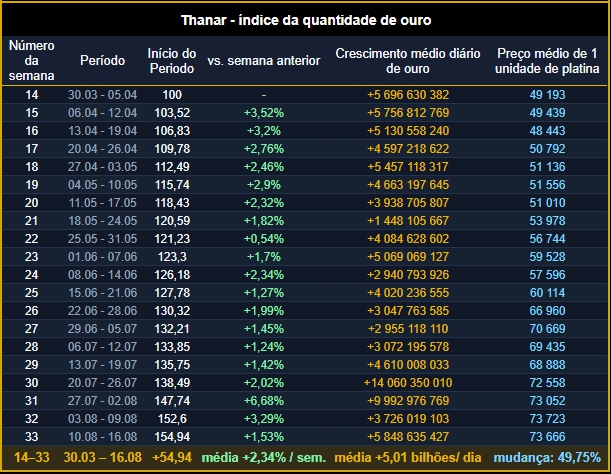Image resolution: width=611 pixels, height=474 pixels.
Task: Click the '+2,9%' weekly change
Action: pyautogui.click(x=264, y=185)
